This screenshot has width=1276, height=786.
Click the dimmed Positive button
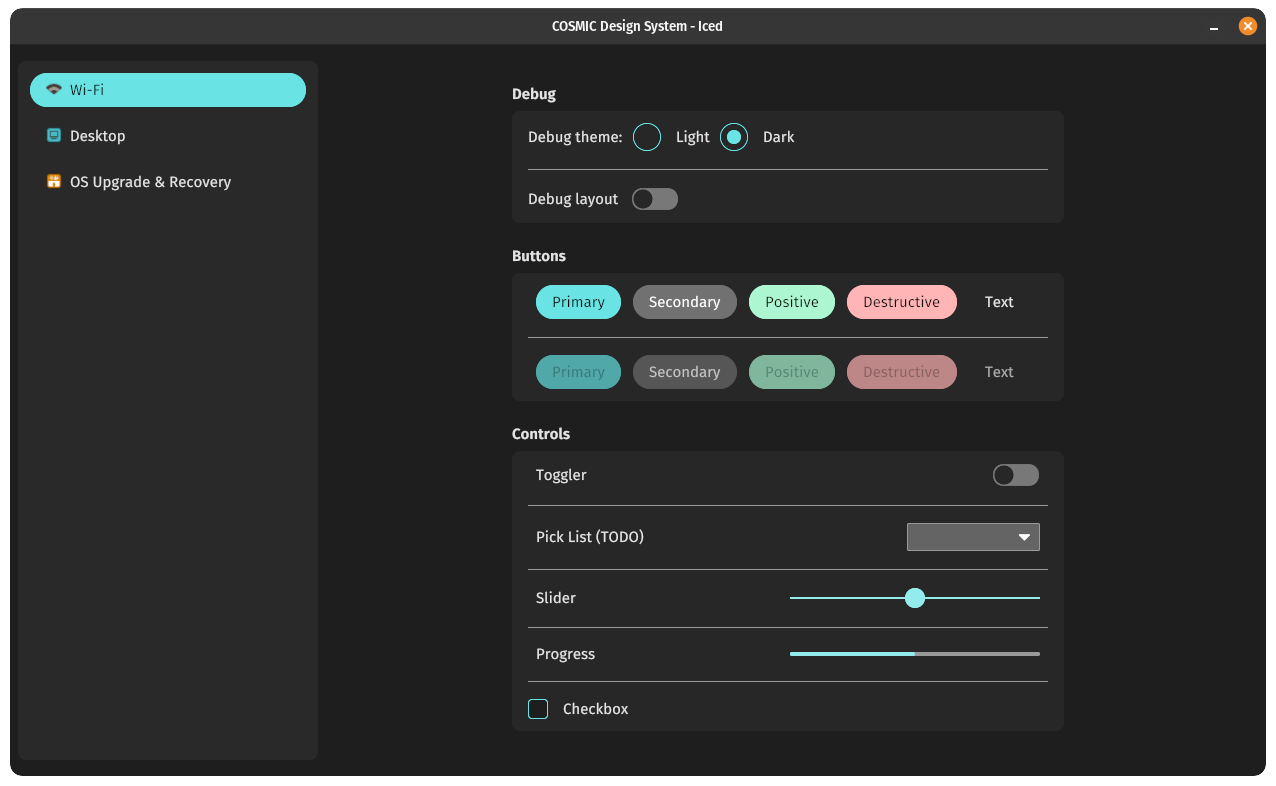pos(792,372)
